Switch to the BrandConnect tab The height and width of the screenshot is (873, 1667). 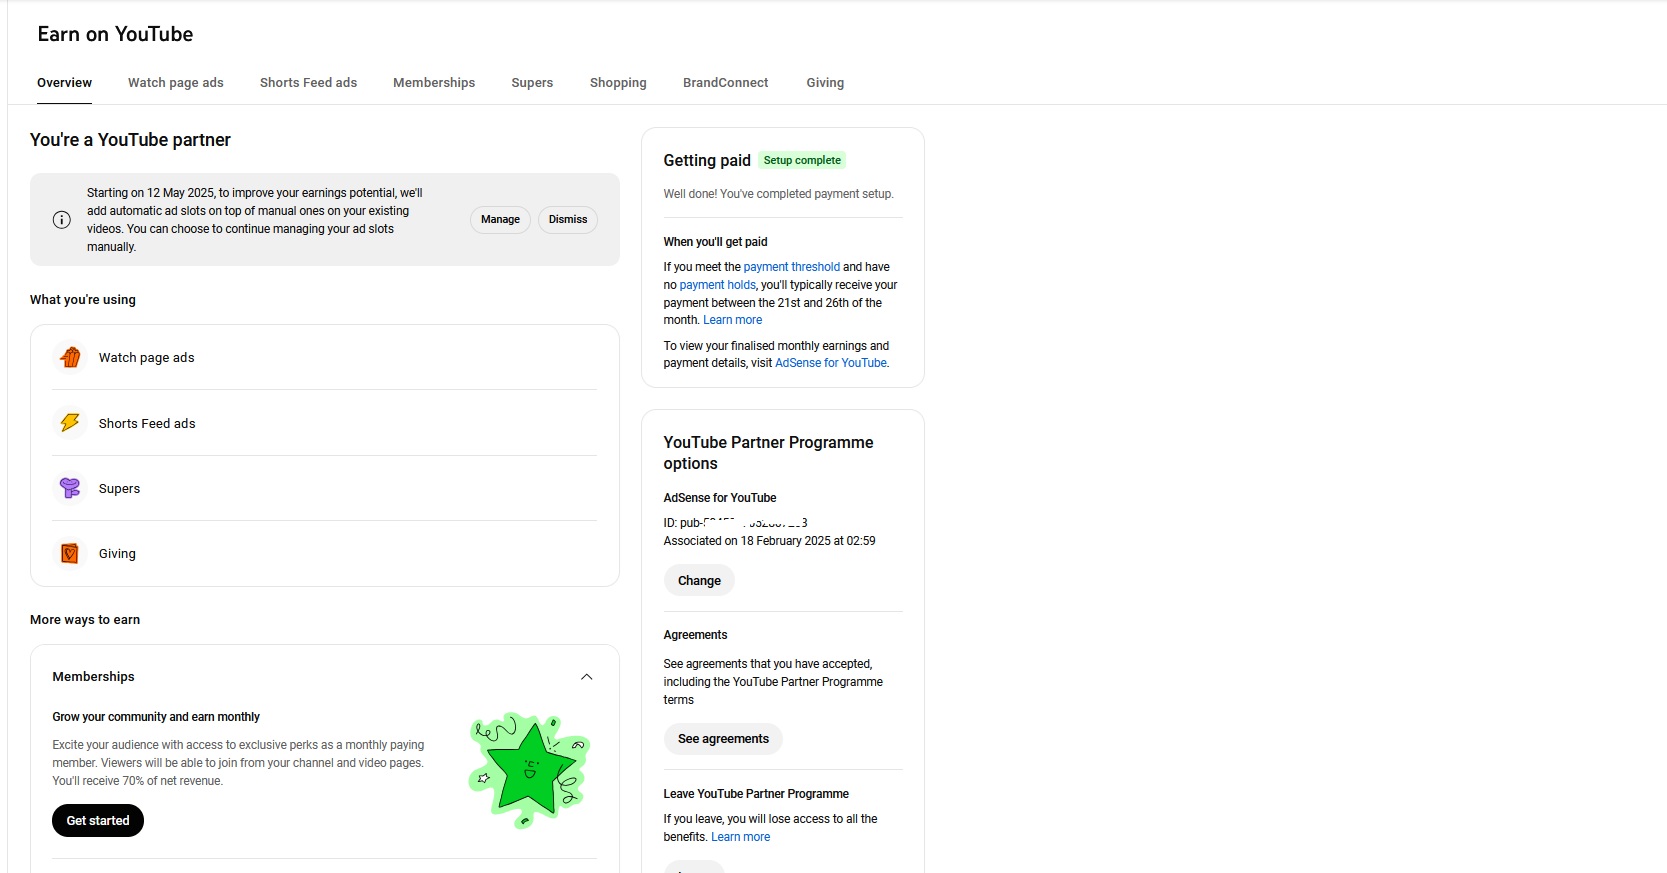pyautogui.click(x=726, y=83)
